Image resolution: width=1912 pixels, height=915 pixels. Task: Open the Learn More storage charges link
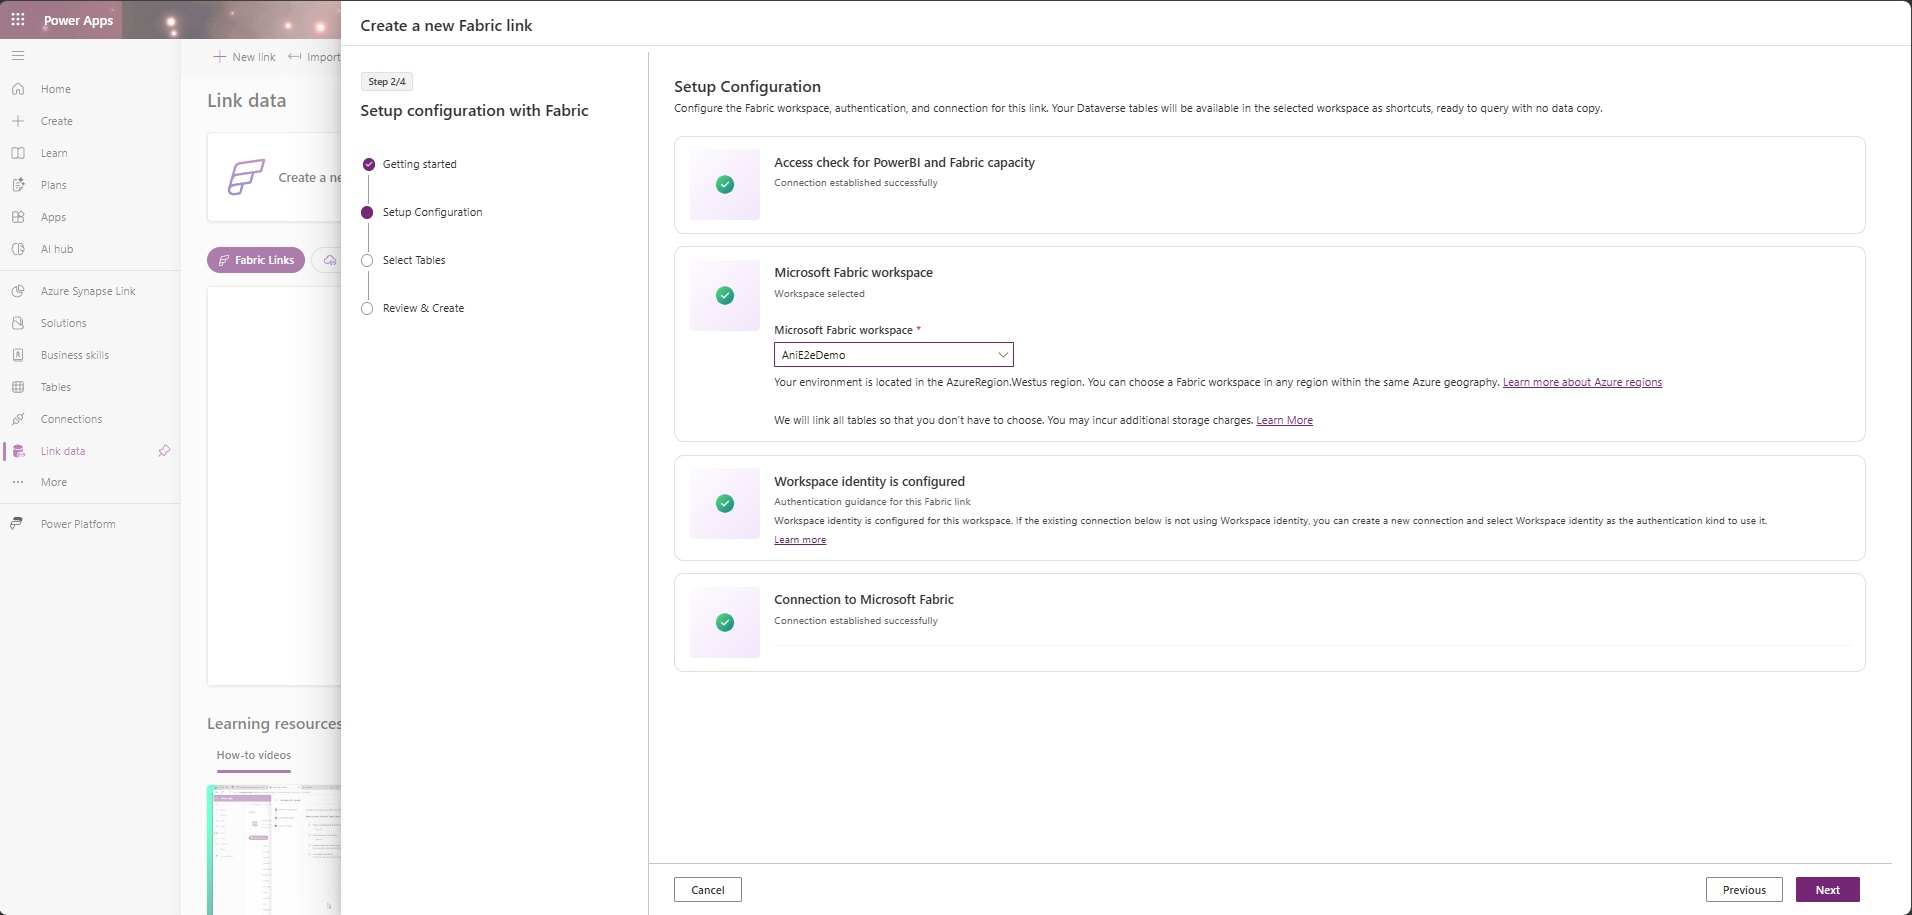pyautogui.click(x=1284, y=420)
